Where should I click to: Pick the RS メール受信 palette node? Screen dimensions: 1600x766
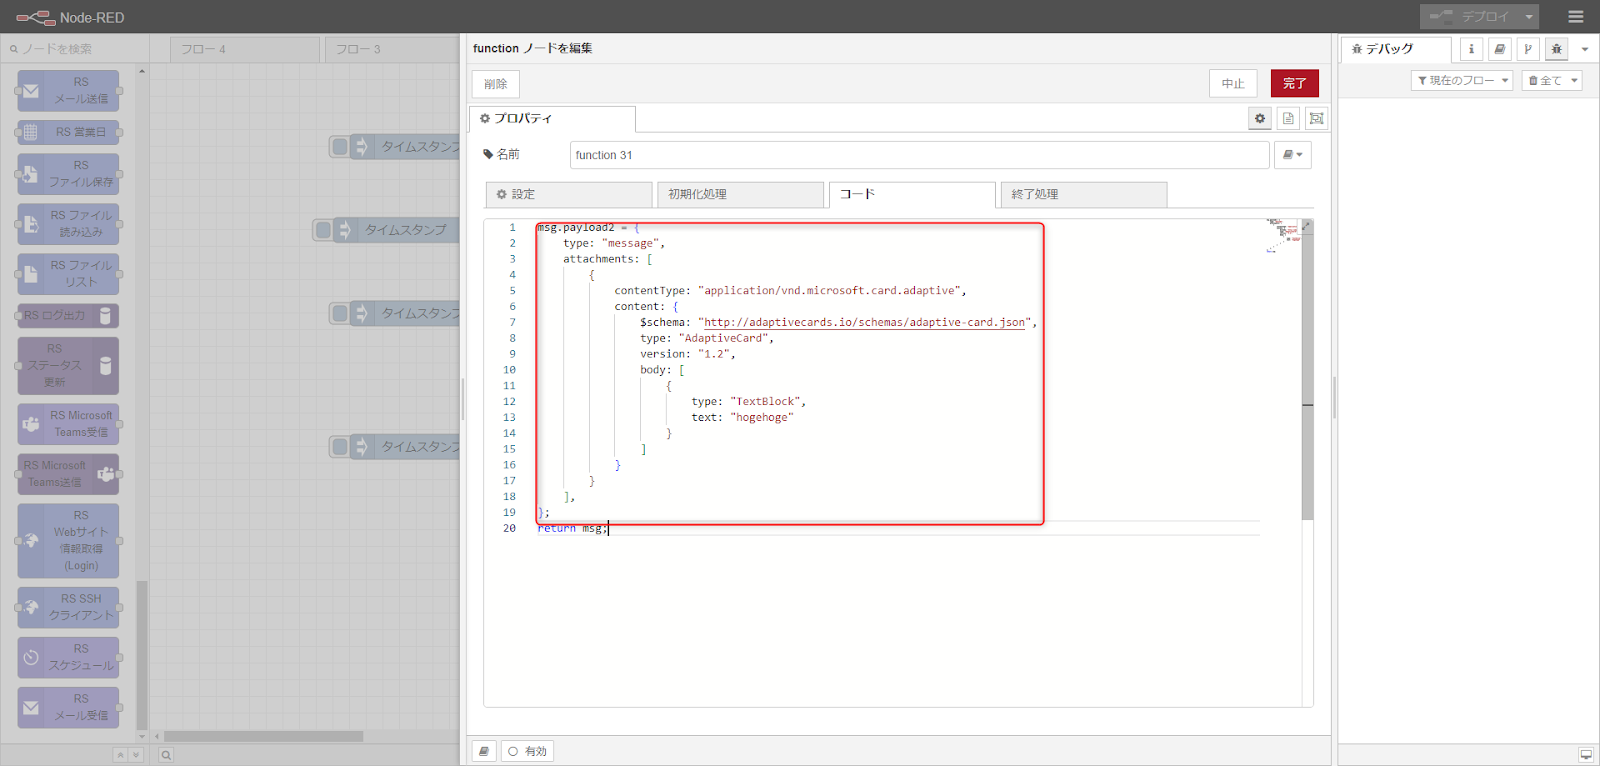[68, 707]
